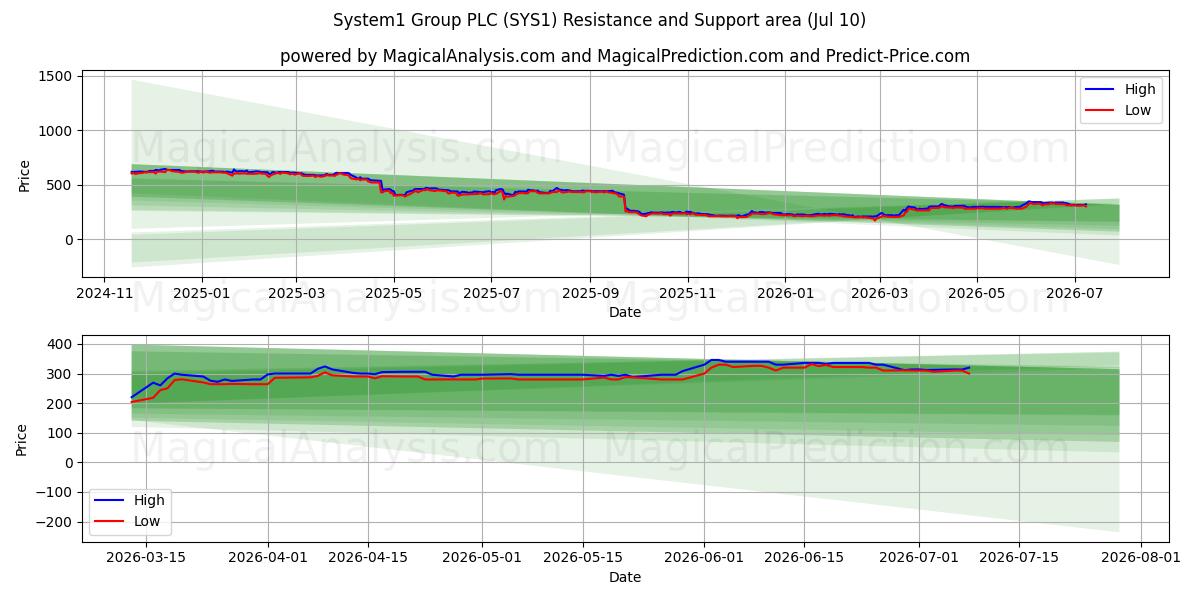The width and height of the screenshot is (1200, 600).
Task: Click the 2026-04-01 tick label
Action: 268,558
